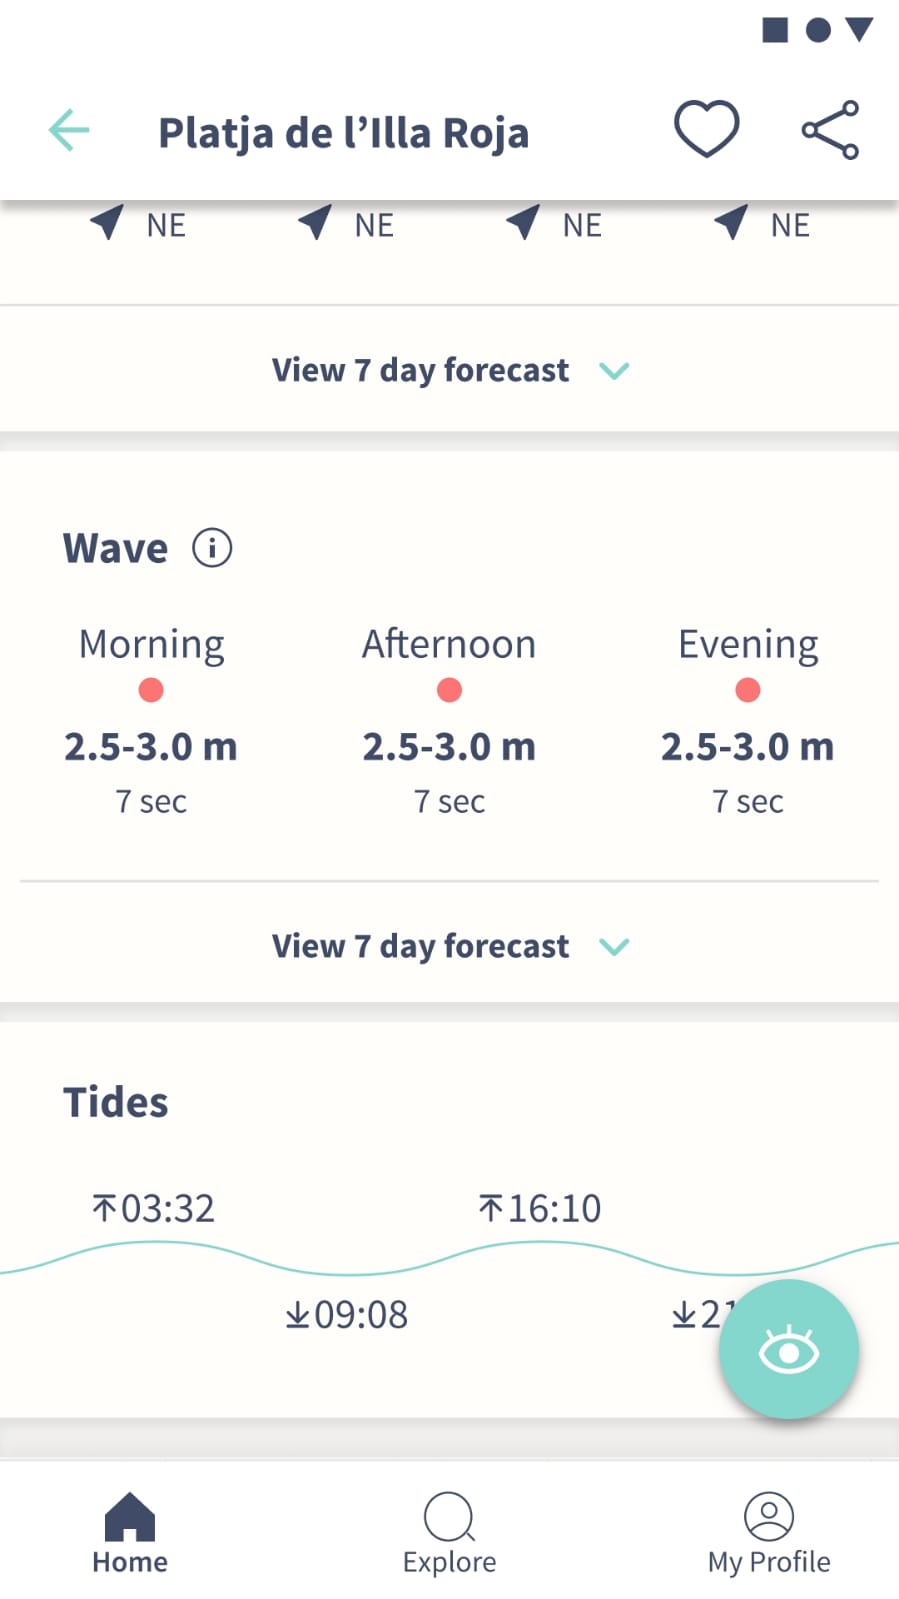Switch to Explore tab

[449, 1534]
